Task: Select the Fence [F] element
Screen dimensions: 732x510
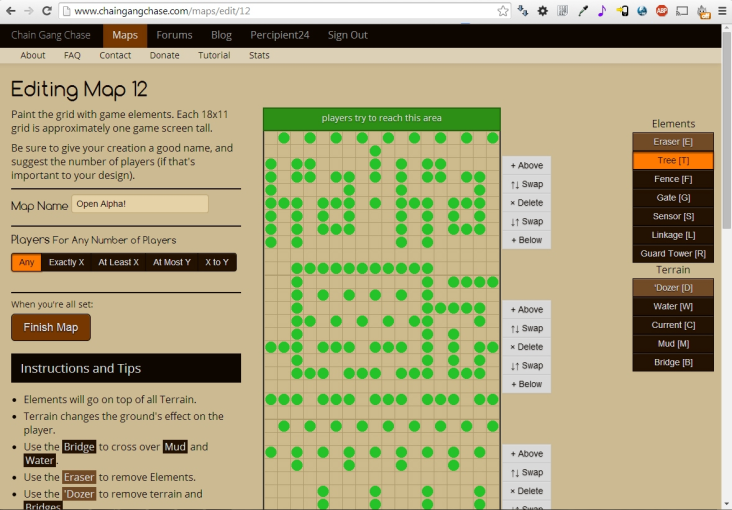Action: click(x=673, y=179)
